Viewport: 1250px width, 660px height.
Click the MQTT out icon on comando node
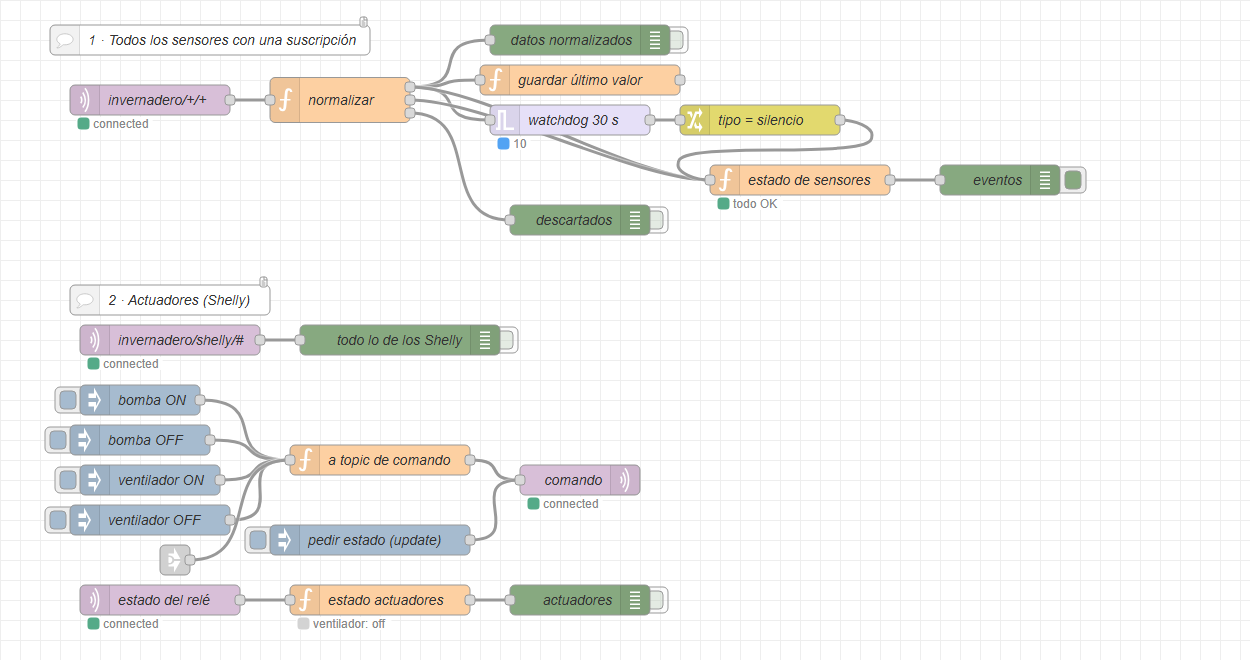[625, 480]
